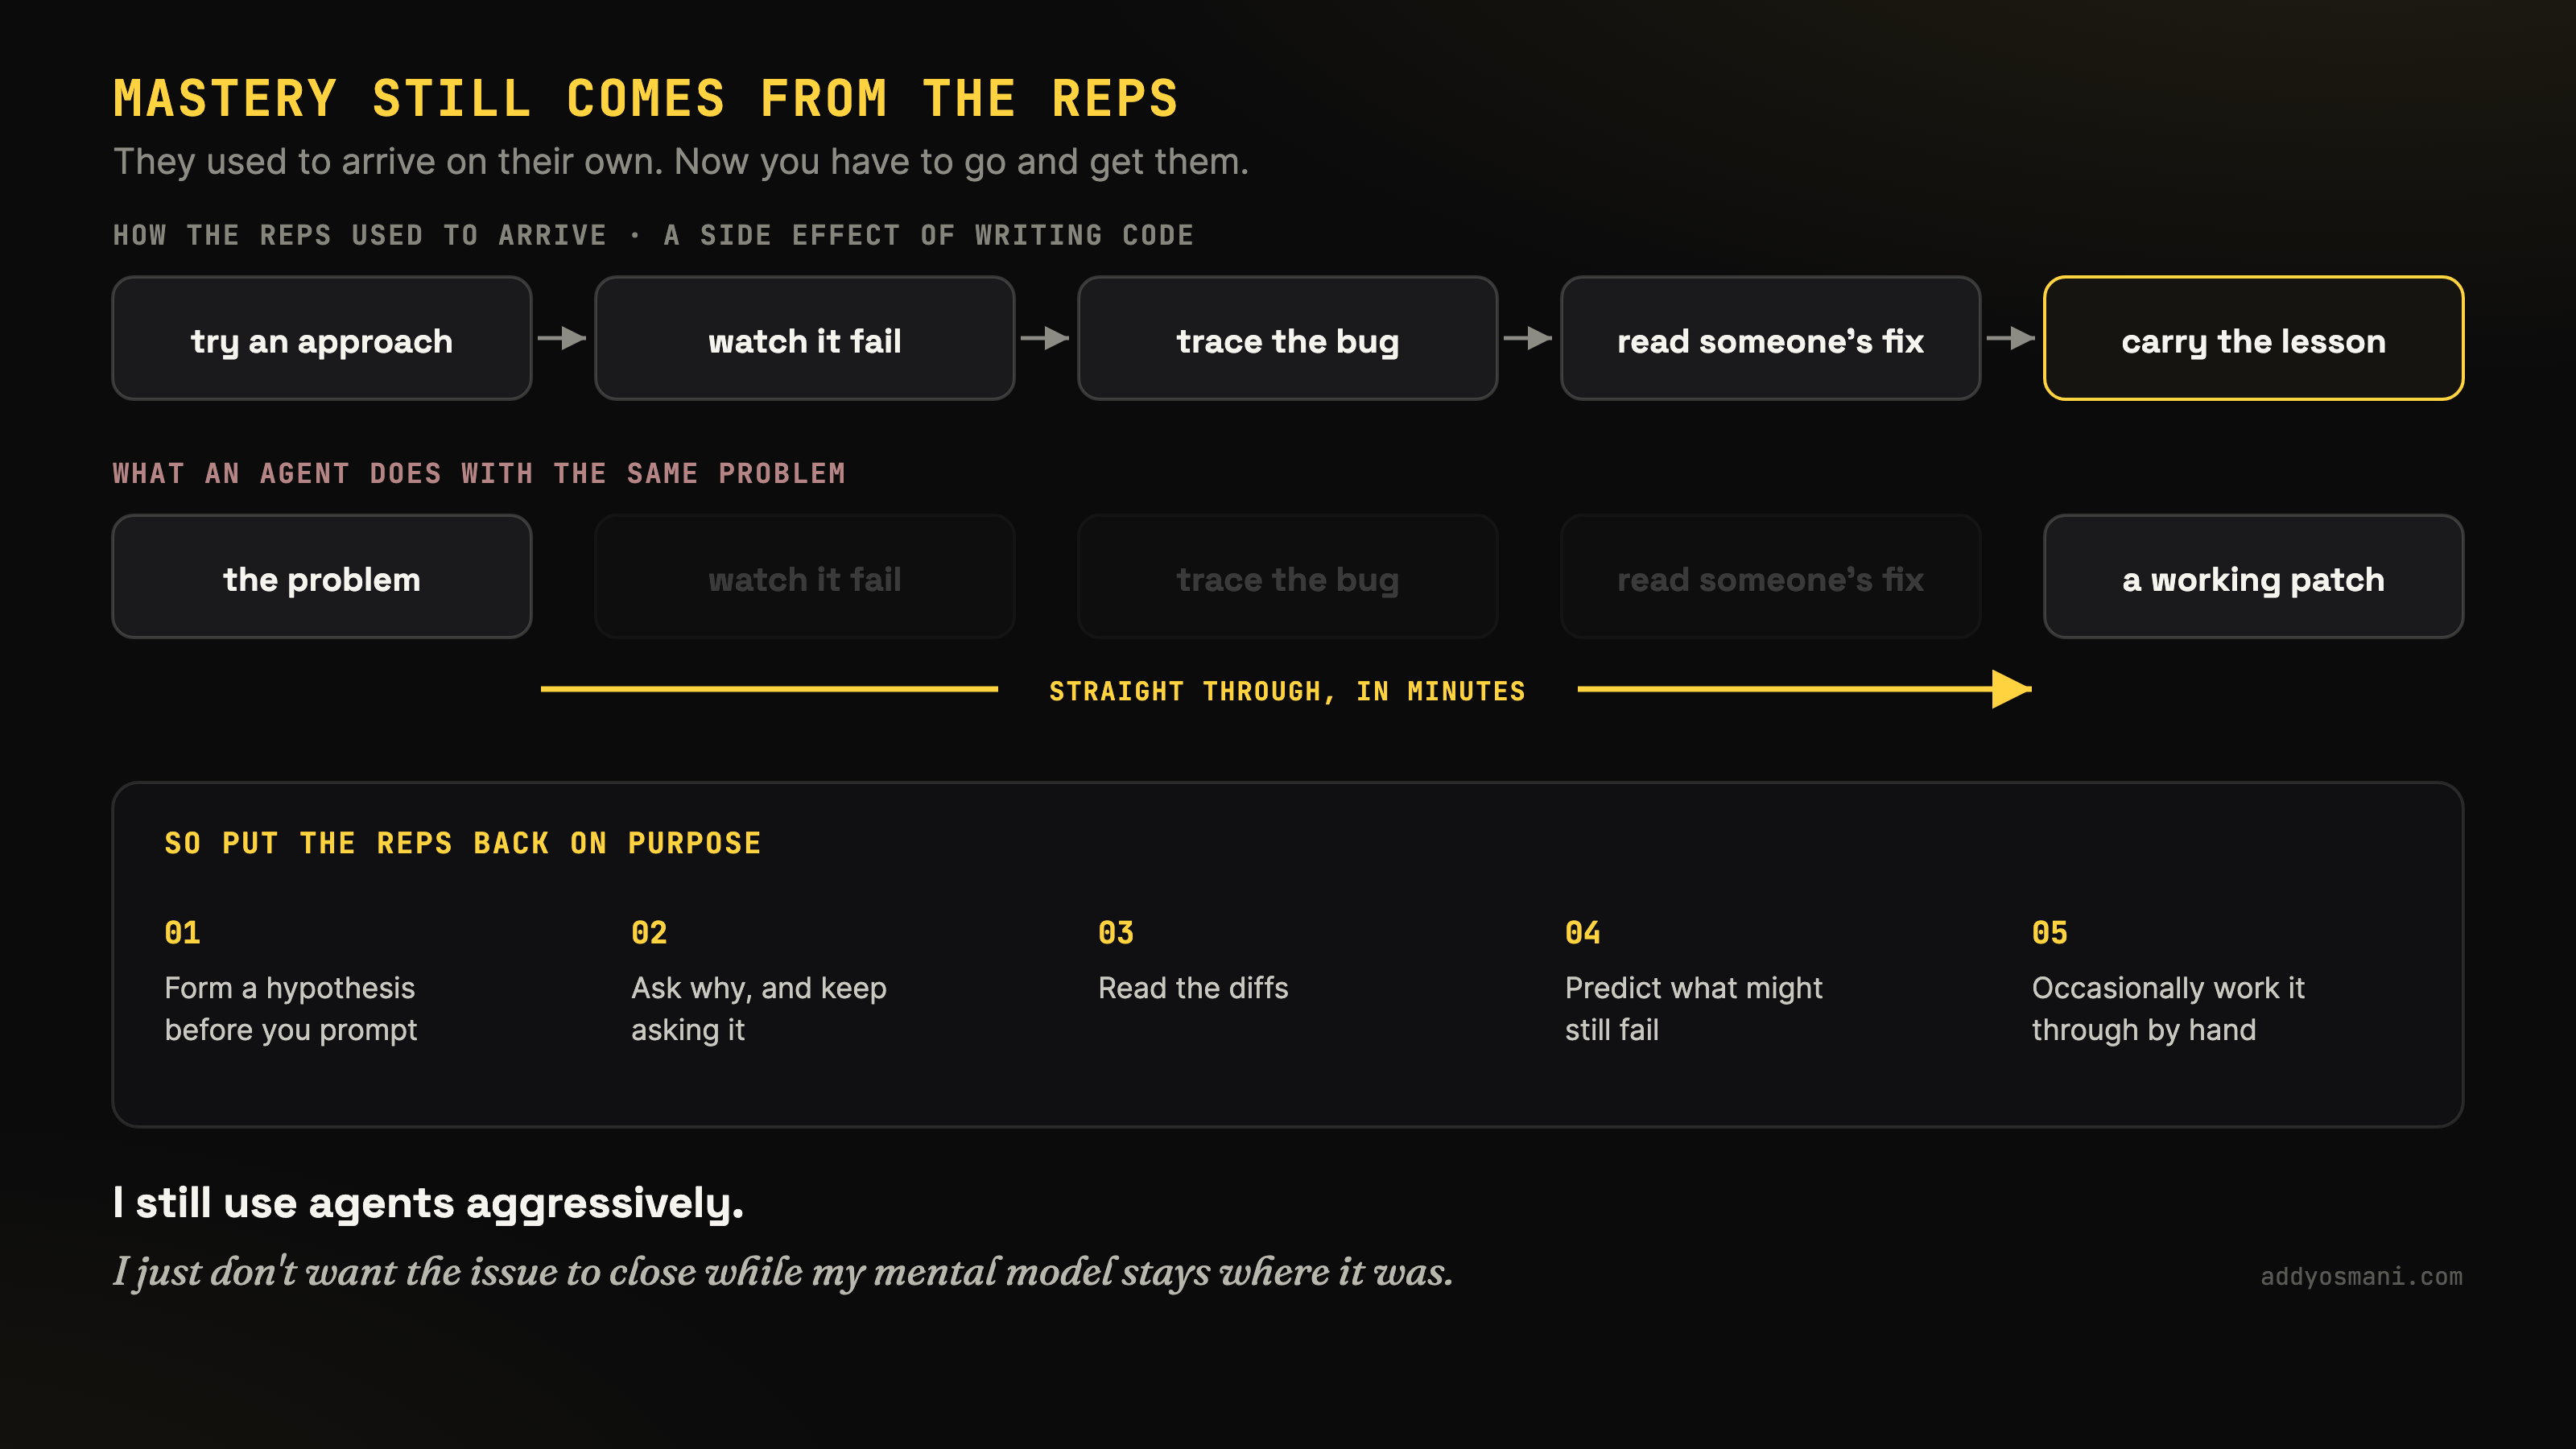Screen dimensions: 2576x1449
Task: Click the 'MASTERY STILL COMES FROM THE REPS' title
Action: pos(646,99)
